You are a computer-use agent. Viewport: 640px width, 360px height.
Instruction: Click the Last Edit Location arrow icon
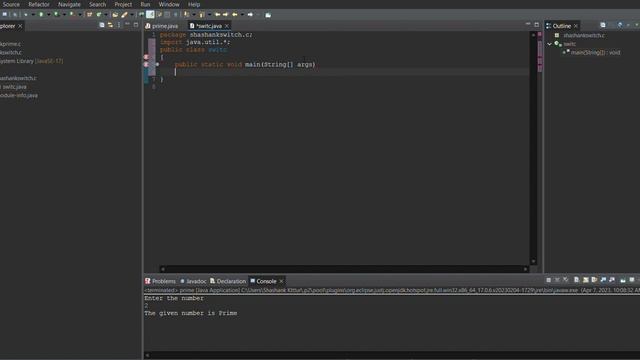(x=218, y=14)
